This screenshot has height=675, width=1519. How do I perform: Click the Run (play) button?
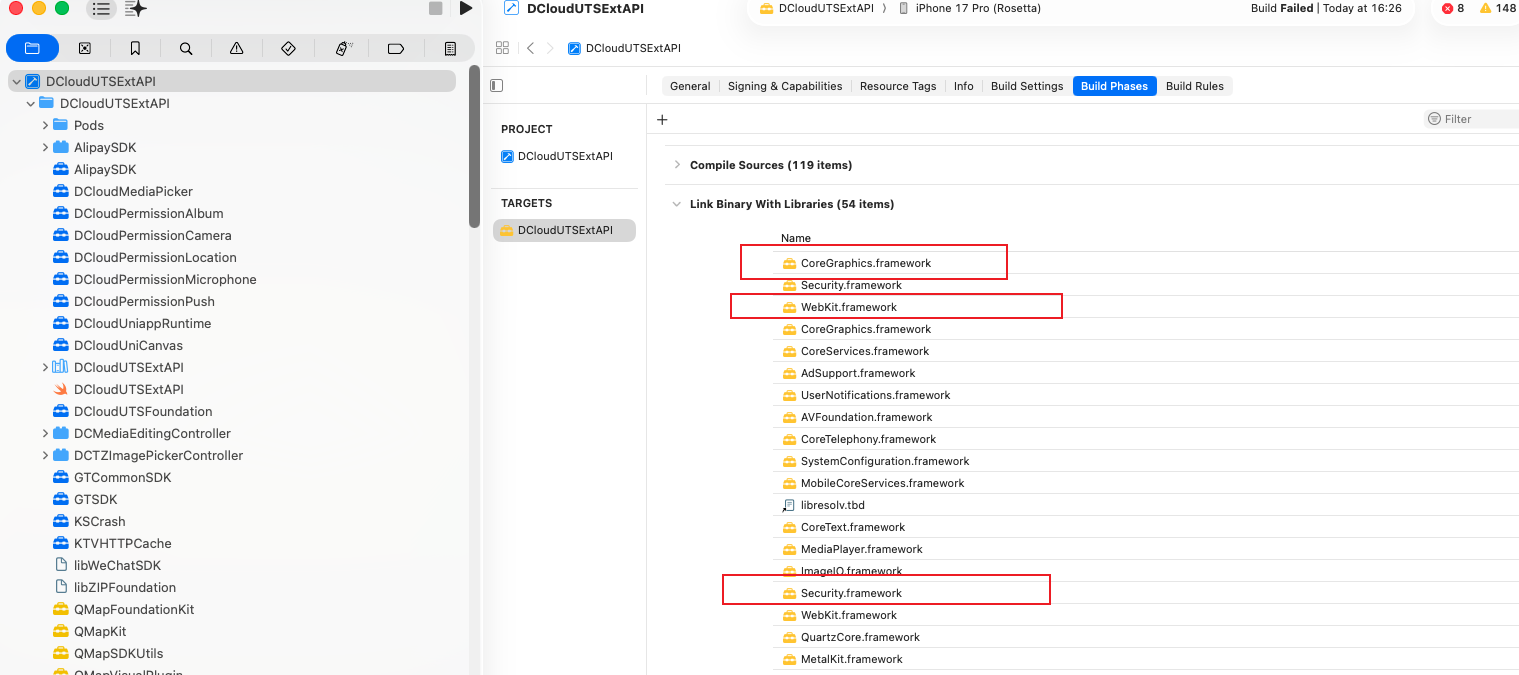click(x=465, y=8)
